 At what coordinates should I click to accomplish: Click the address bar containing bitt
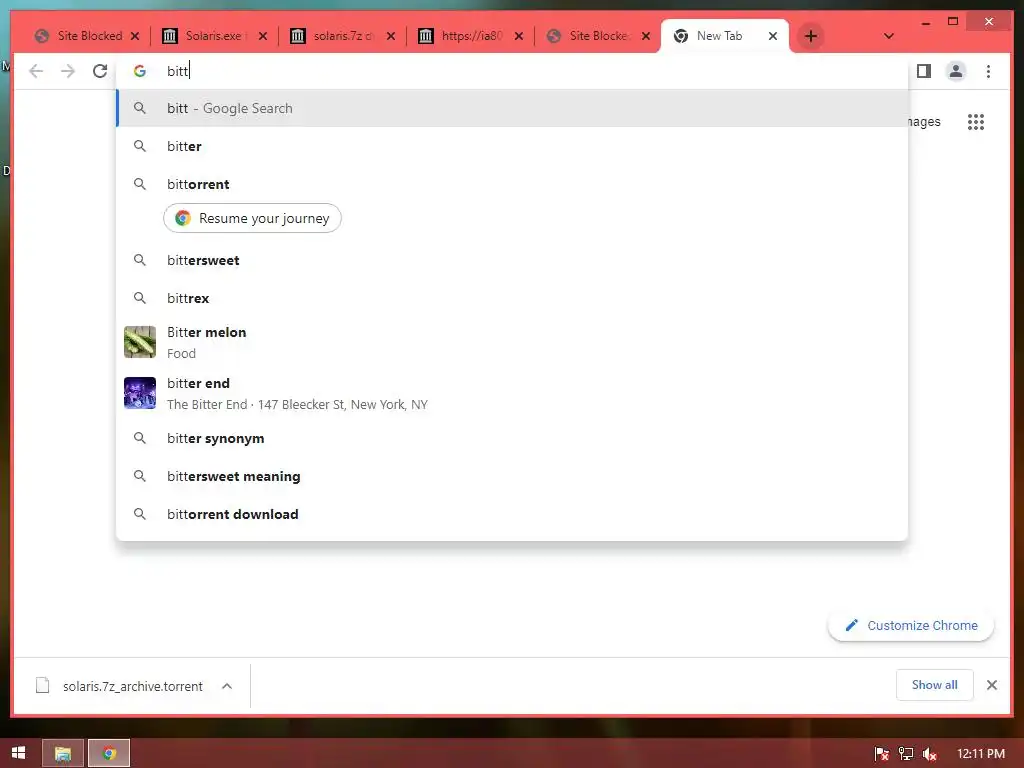512,71
